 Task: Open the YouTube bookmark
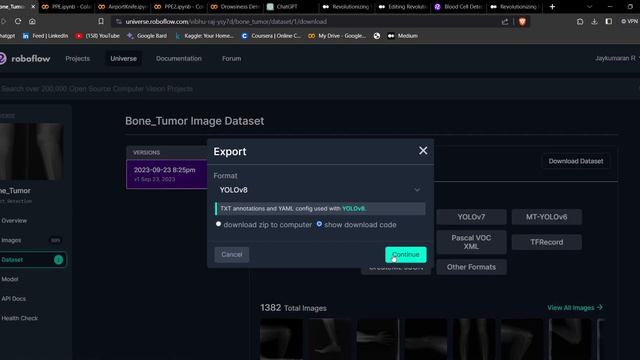click(x=97, y=36)
